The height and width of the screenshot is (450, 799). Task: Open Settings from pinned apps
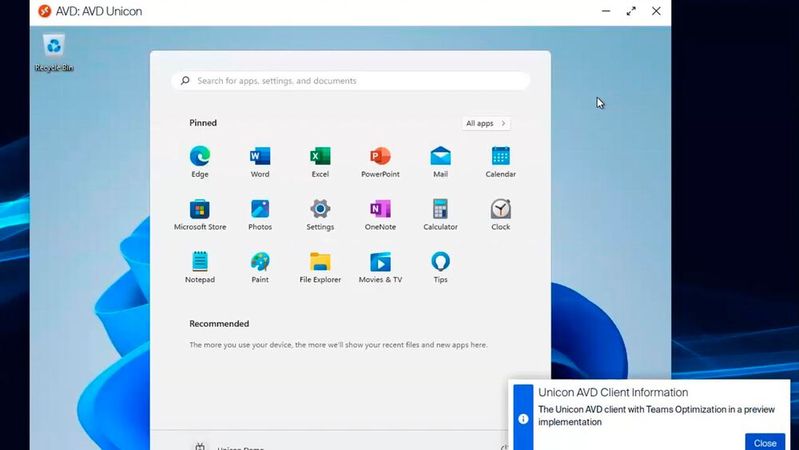point(320,215)
